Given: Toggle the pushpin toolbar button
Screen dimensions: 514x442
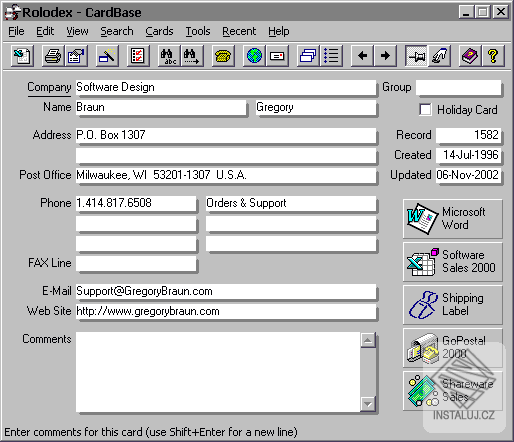Looking at the screenshot, I should [416, 56].
